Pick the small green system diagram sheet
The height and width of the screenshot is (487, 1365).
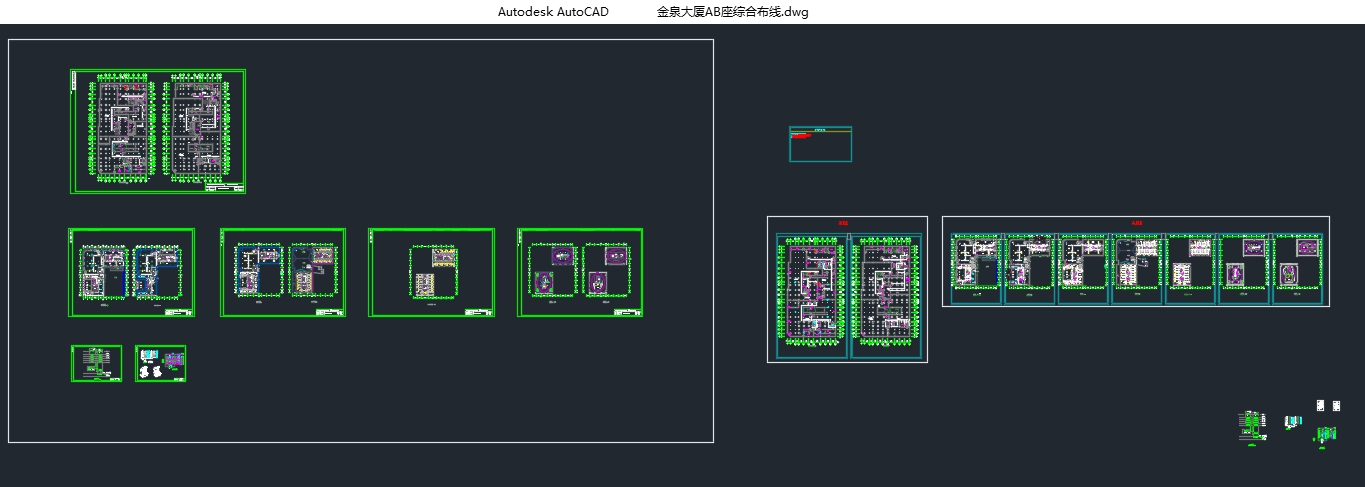coord(97,363)
